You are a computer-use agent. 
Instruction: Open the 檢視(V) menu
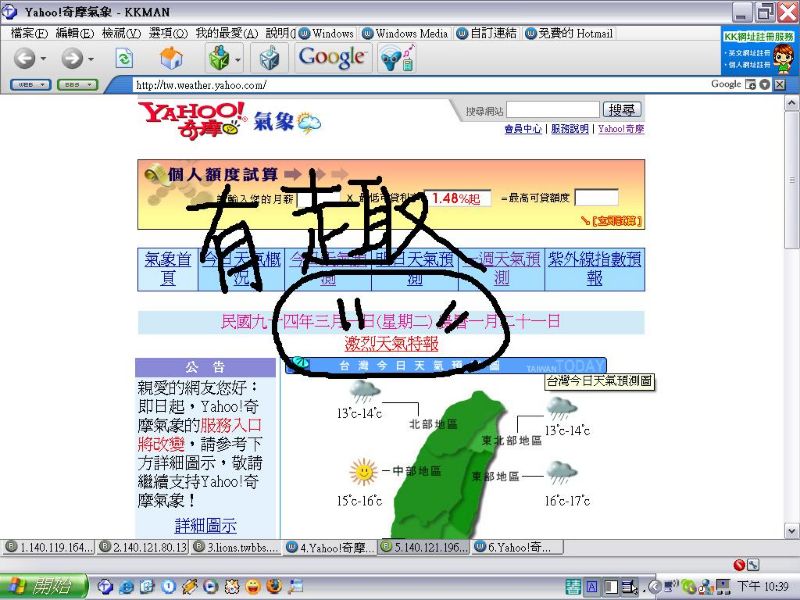pos(121,34)
